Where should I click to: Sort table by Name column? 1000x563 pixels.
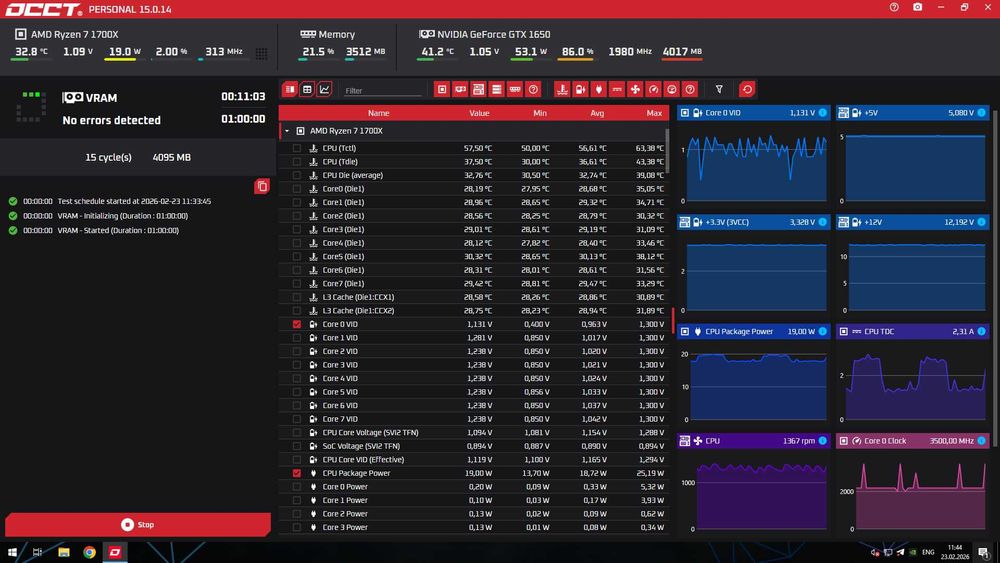point(378,113)
